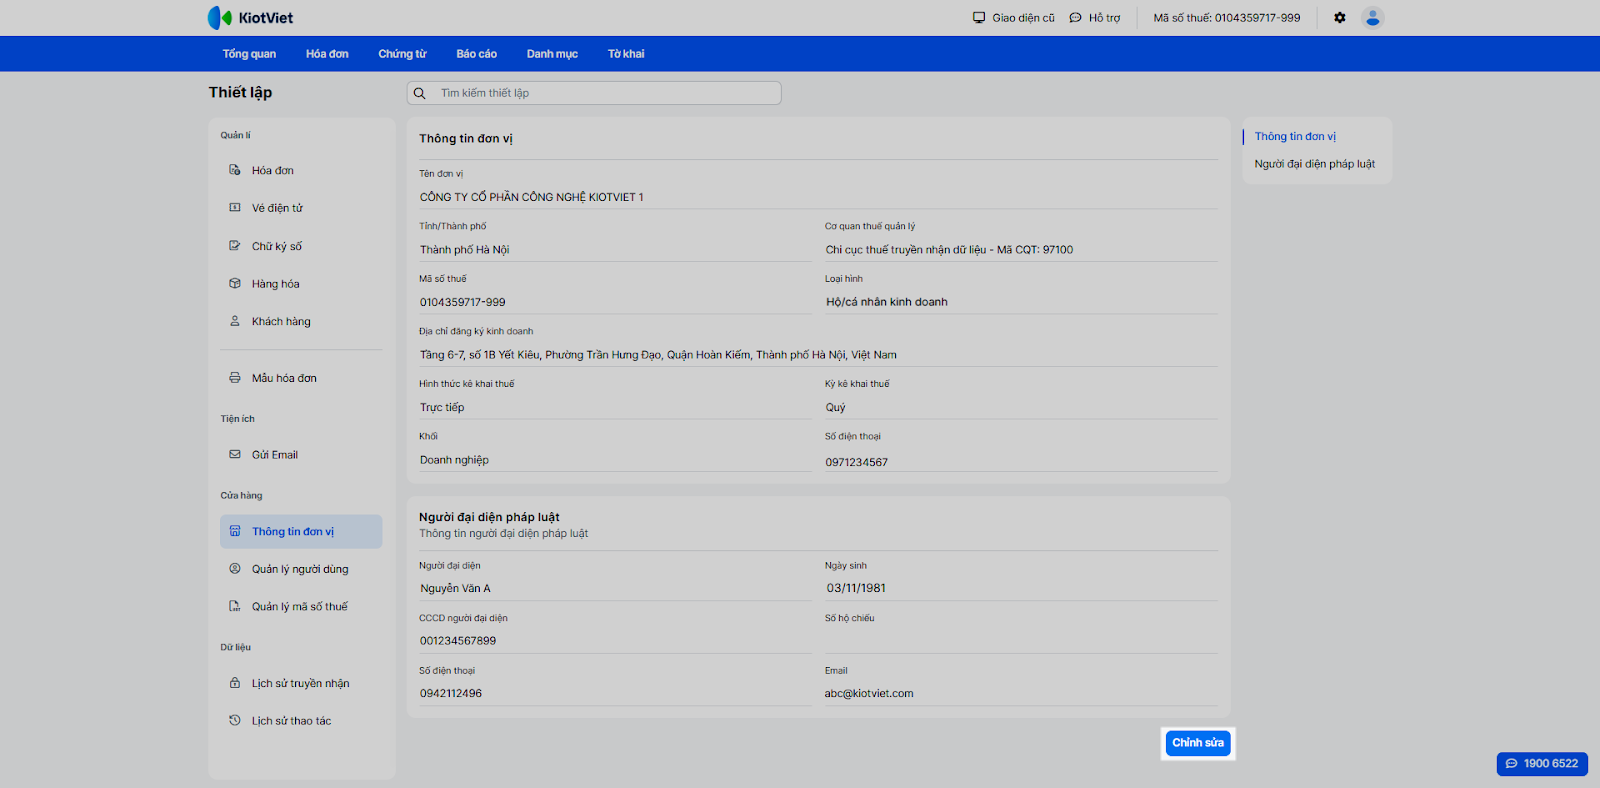View Lịch sử truyền nhận data
The width and height of the screenshot is (1600, 788).
pyautogui.click(x=300, y=684)
